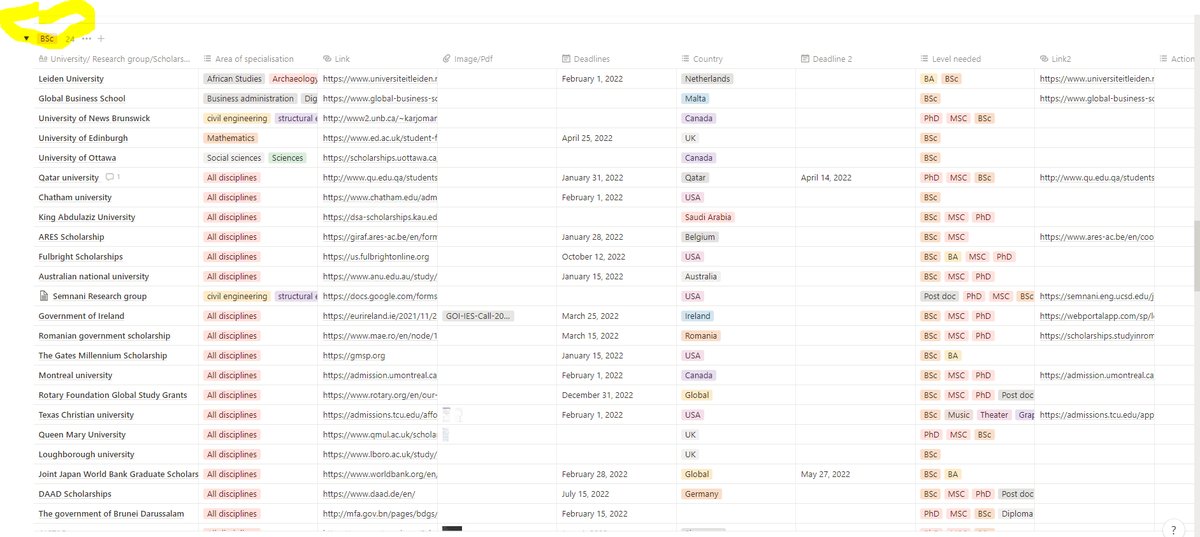Select the King Abdulaziz University entry

point(87,217)
